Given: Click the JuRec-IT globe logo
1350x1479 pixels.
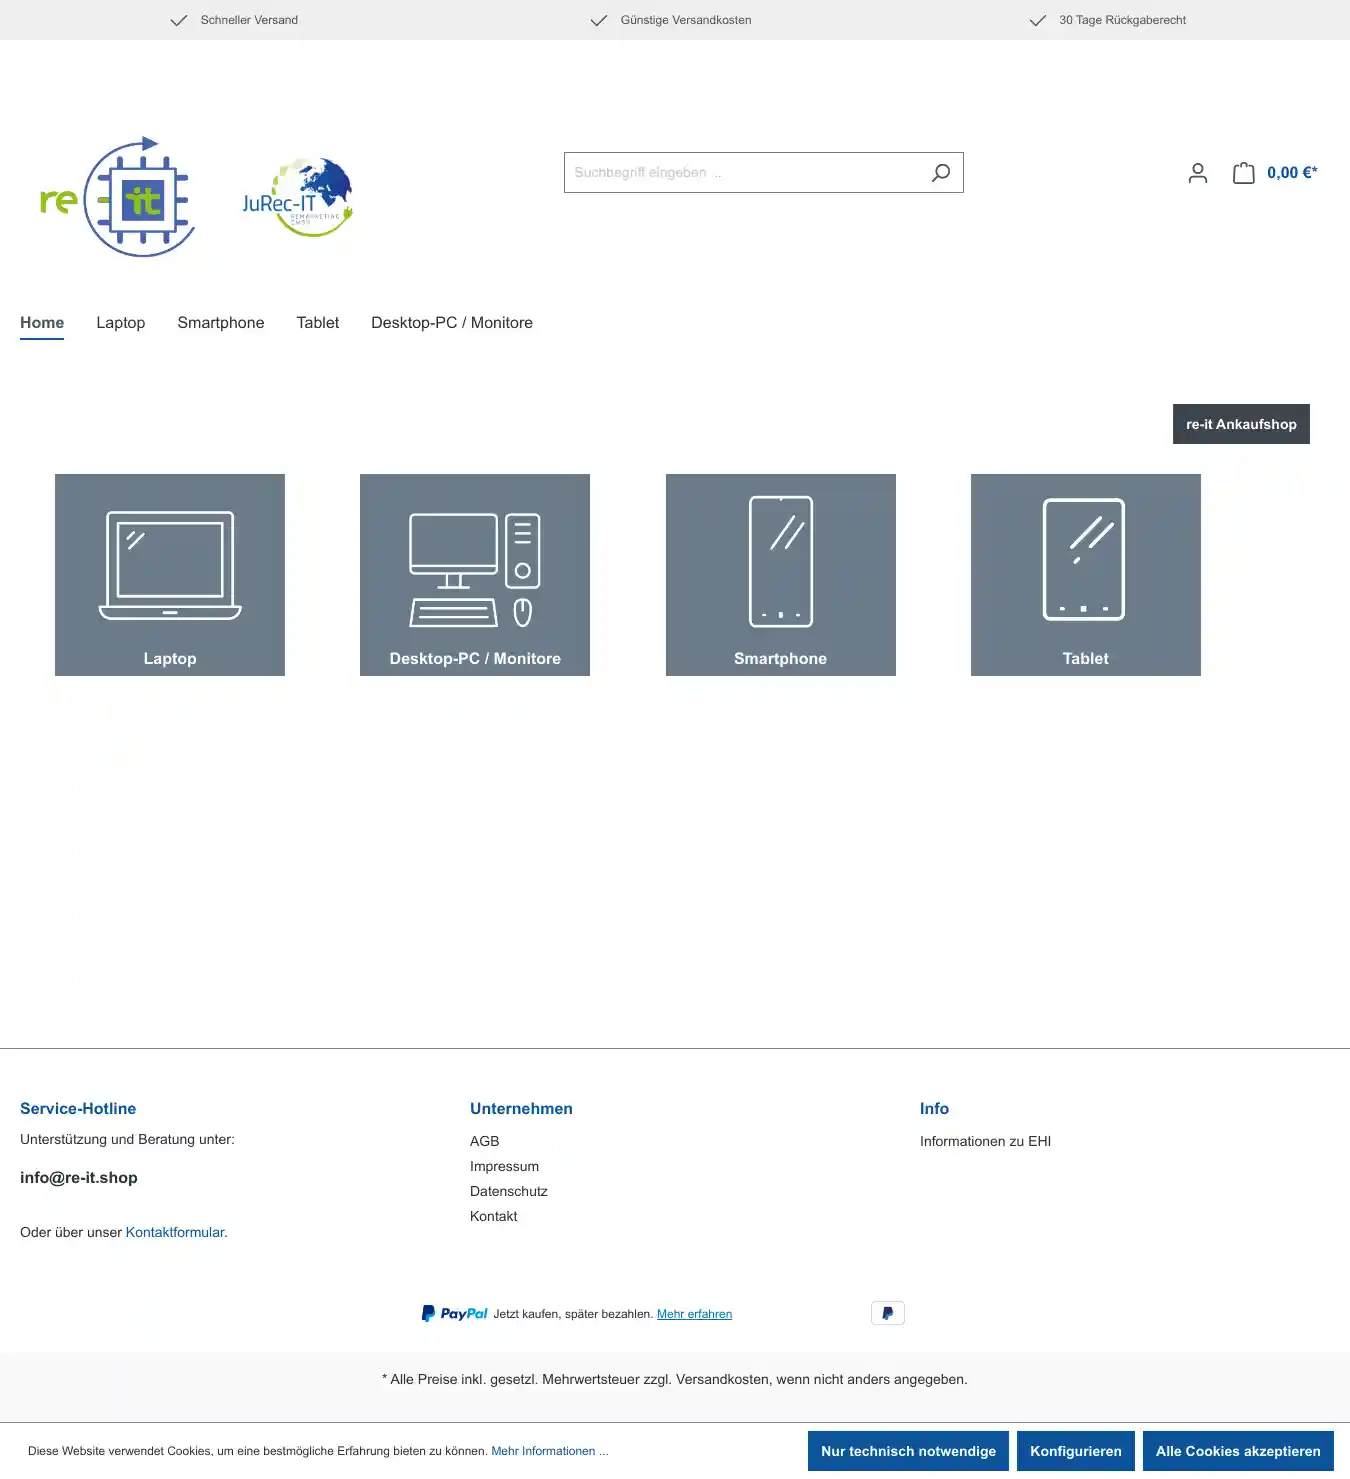Looking at the screenshot, I should [298, 198].
